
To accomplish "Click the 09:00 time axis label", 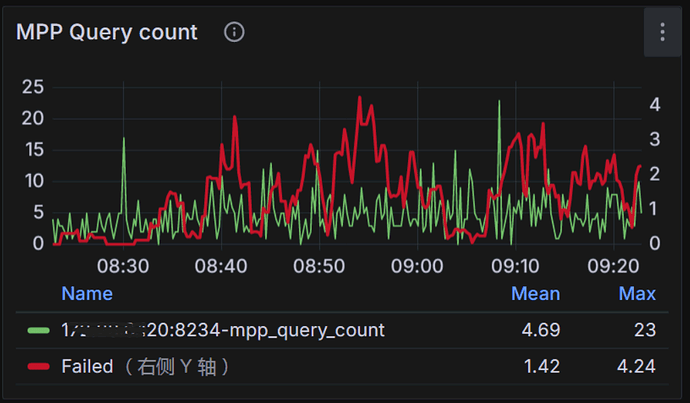I will click(417, 266).
